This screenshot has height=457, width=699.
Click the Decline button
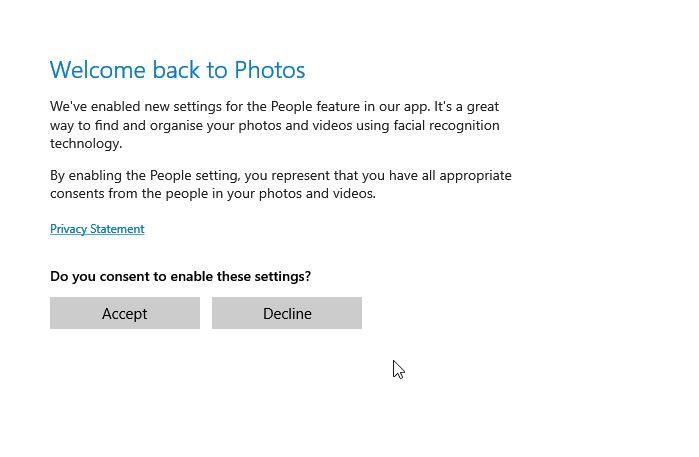point(287,313)
